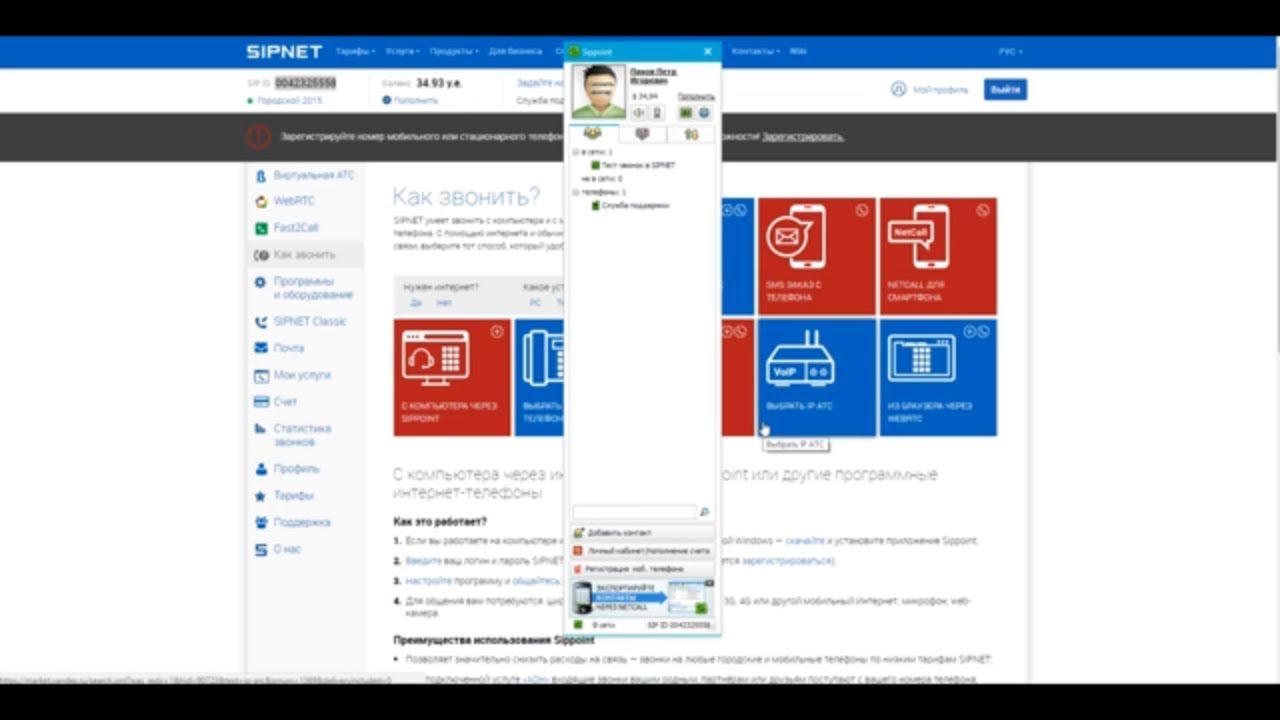Click 'С компьютера через Sippoint' tile
The width and height of the screenshot is (1280, 720).
452,378
